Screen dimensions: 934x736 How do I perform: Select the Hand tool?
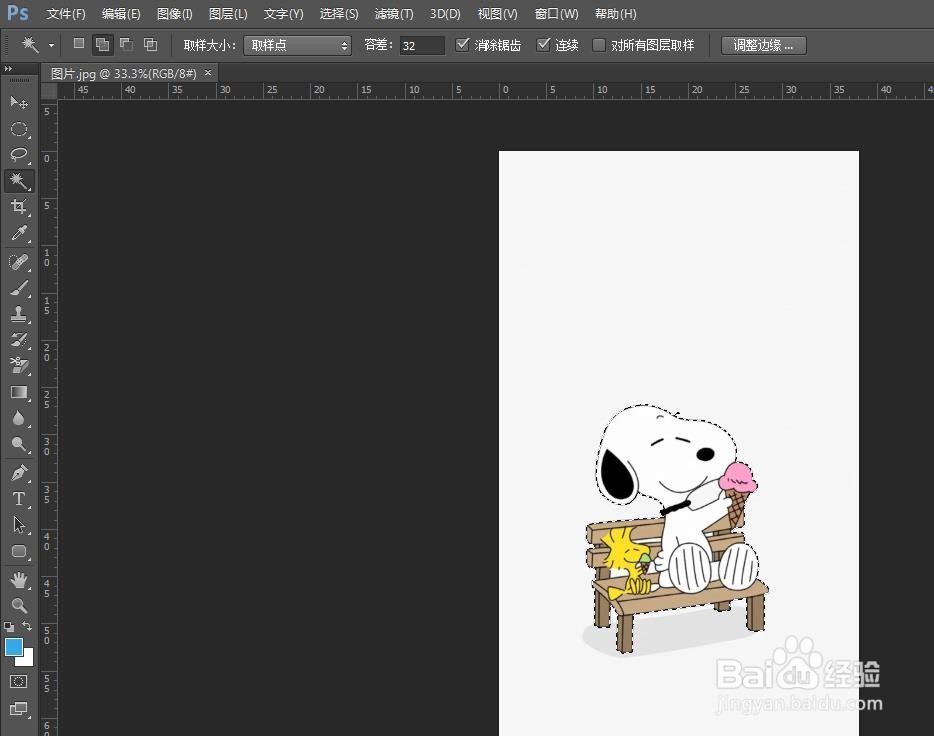19,579
